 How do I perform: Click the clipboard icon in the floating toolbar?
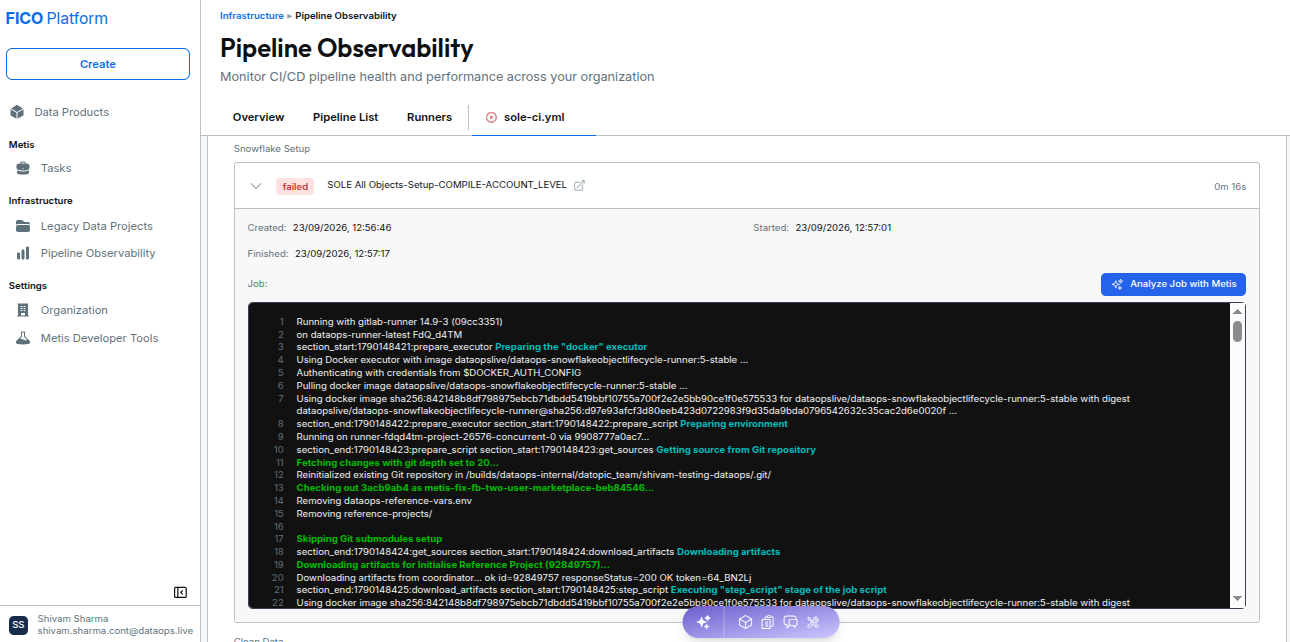[x=767, y=622]
